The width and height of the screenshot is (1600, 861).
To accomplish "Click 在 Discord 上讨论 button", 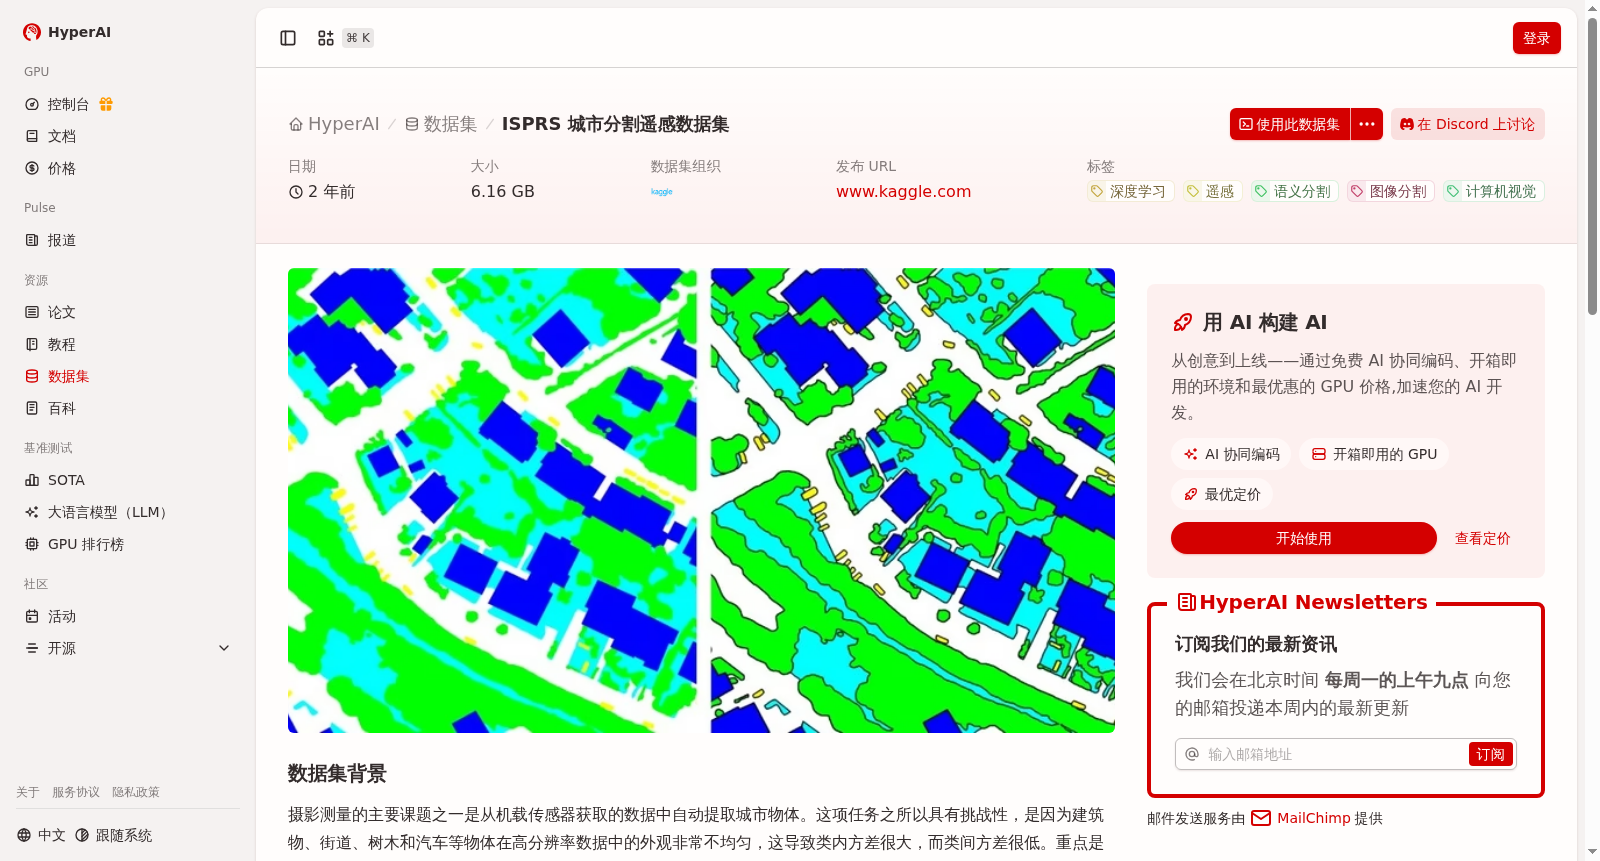I will 1468,124.
